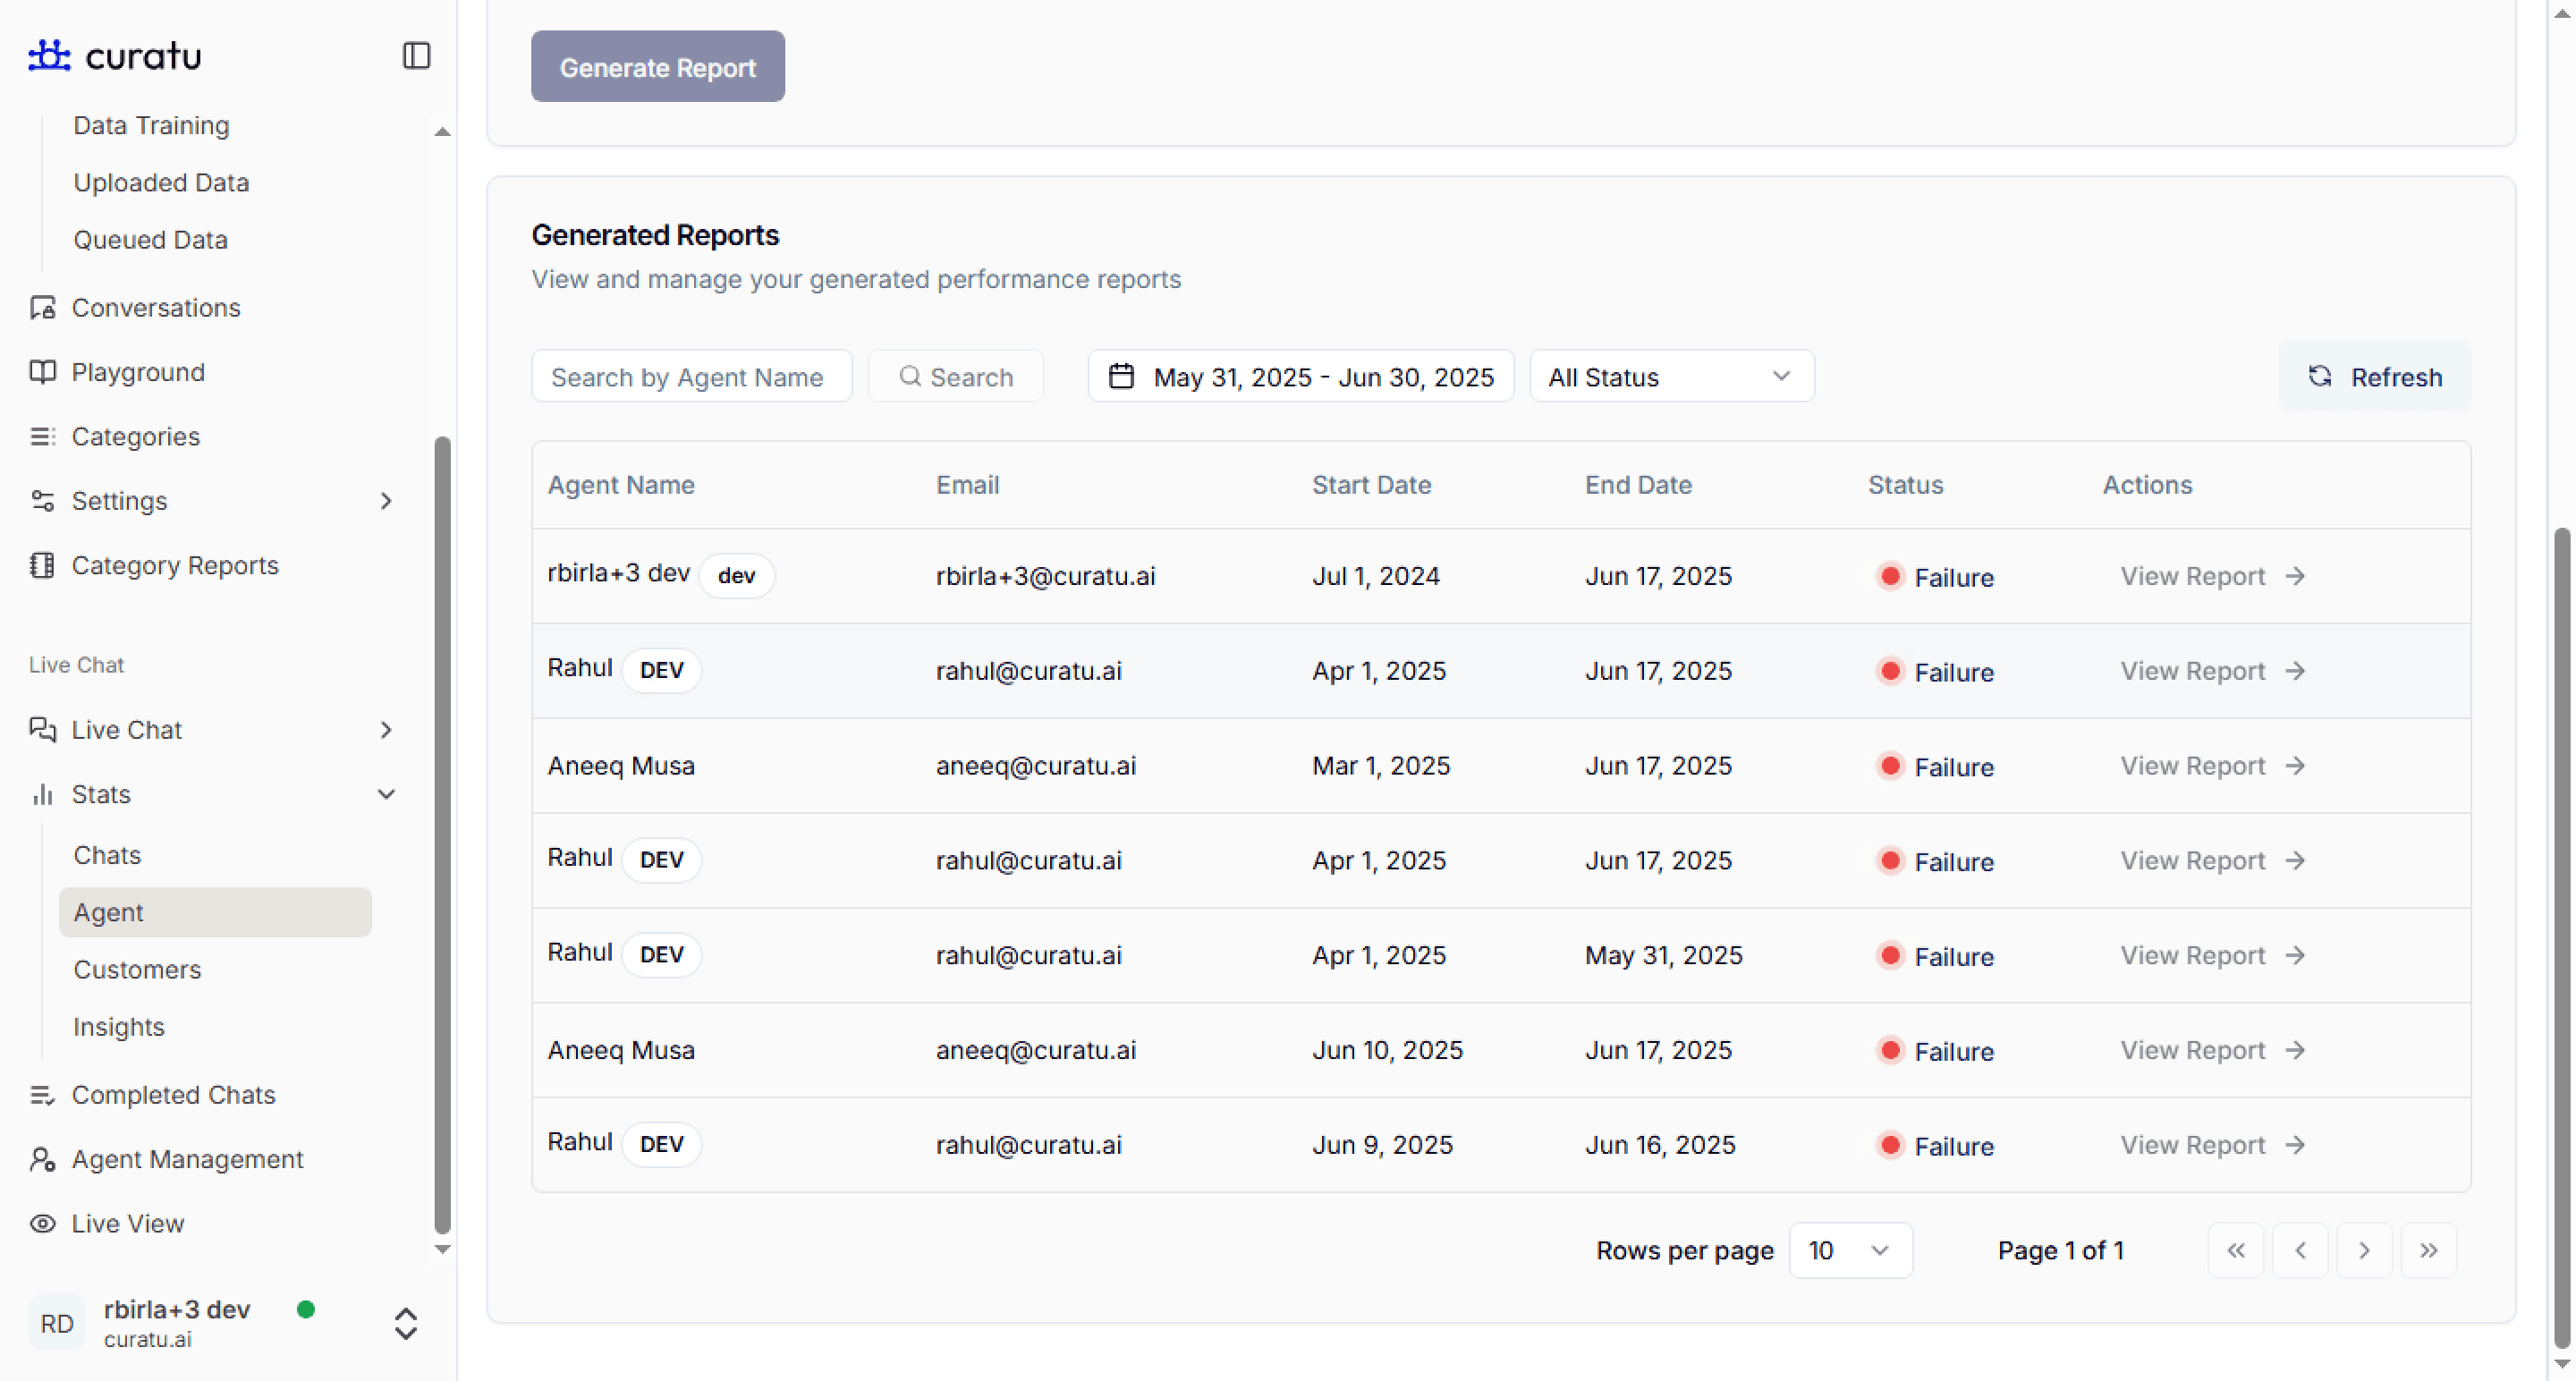Image resolution: width=2576 pixels, height=1381 pixels.
Task: Open the account switcher chevrons
Action: (405, 1323)
